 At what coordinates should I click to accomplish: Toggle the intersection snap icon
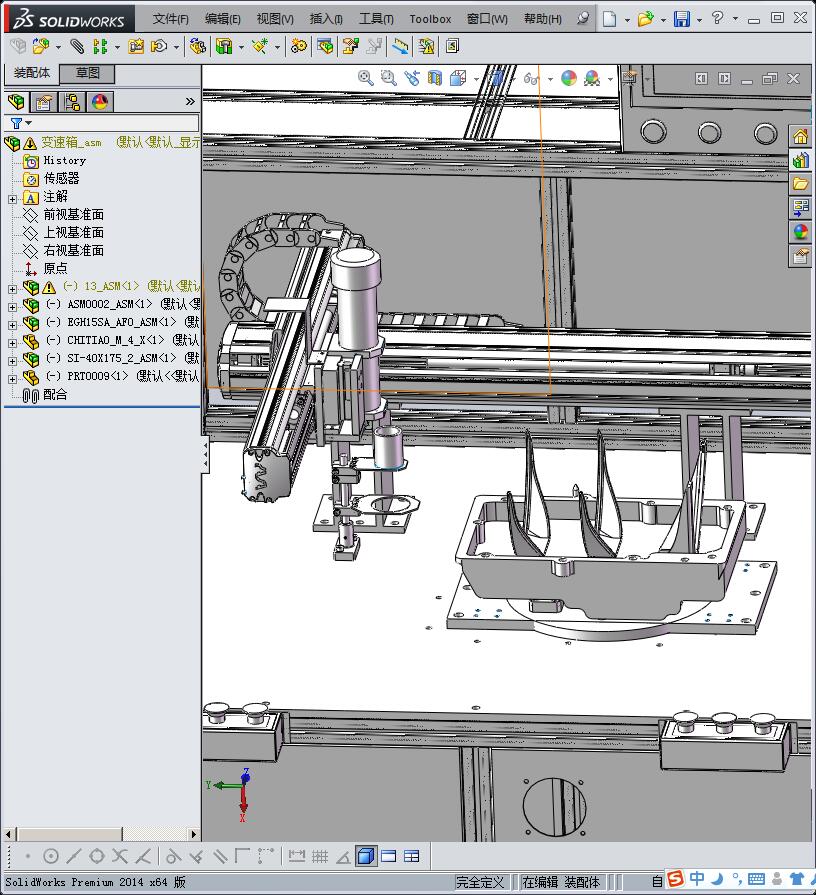pyautogui.click(x=120, y=856)
